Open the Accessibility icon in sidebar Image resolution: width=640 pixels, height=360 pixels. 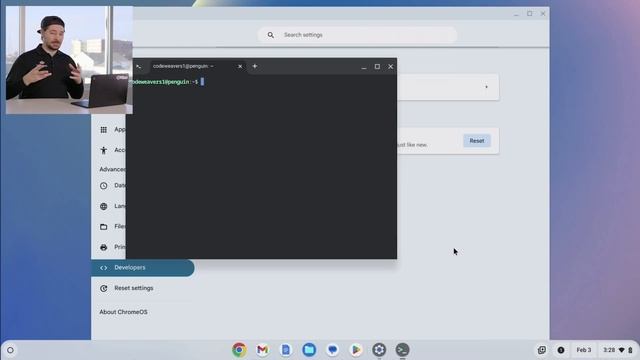tap(104, 150)
